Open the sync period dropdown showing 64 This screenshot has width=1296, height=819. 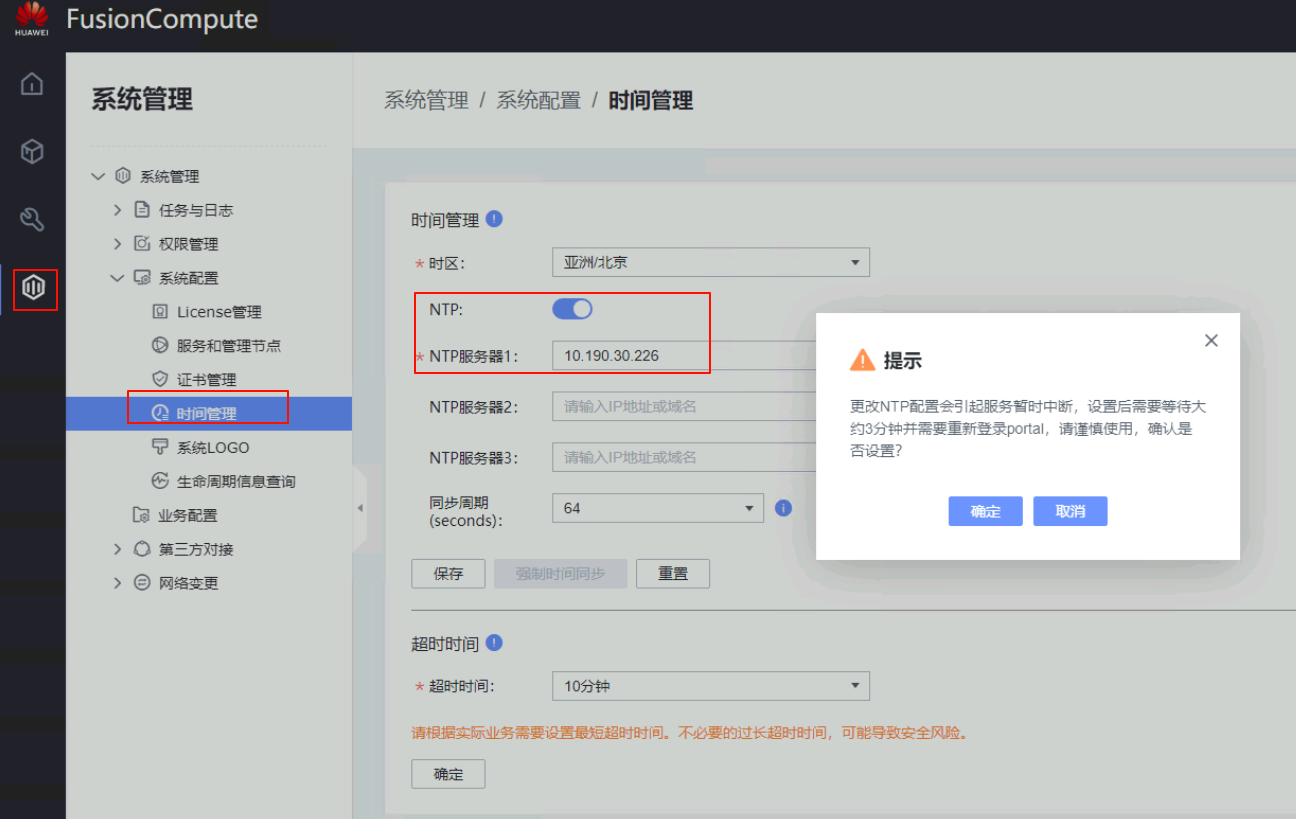657,508
